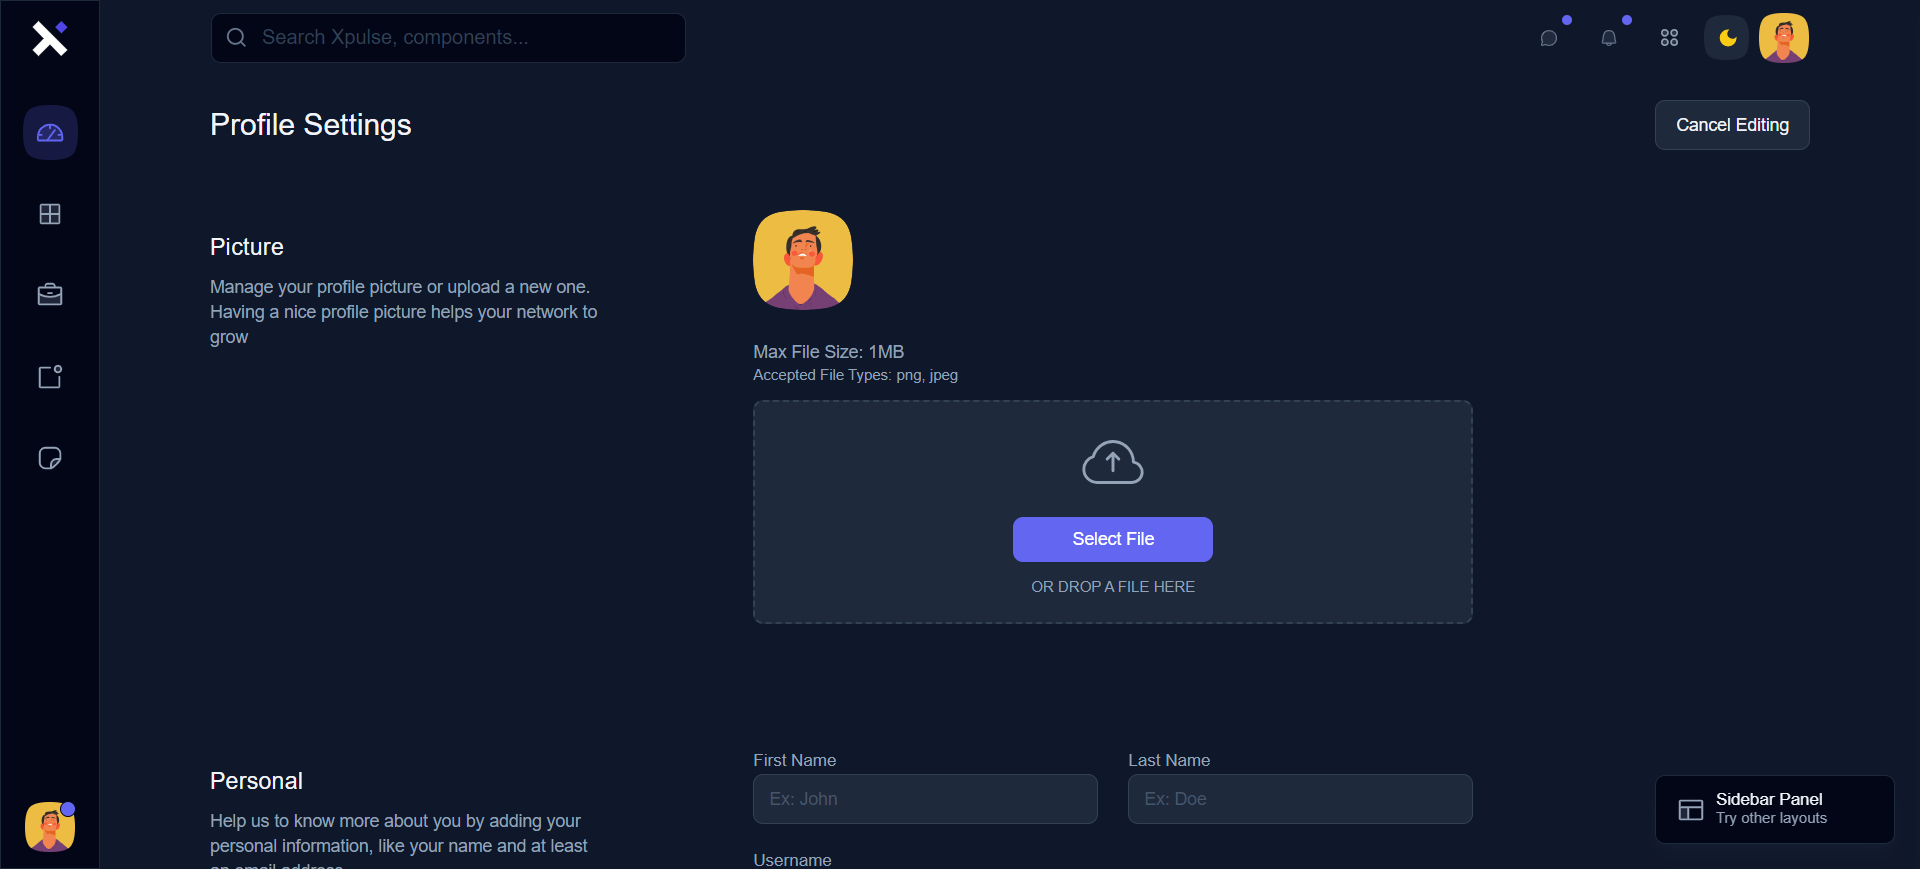Click the Select File button
This screenshot has width=1920, height=869.
point(1113,539)
